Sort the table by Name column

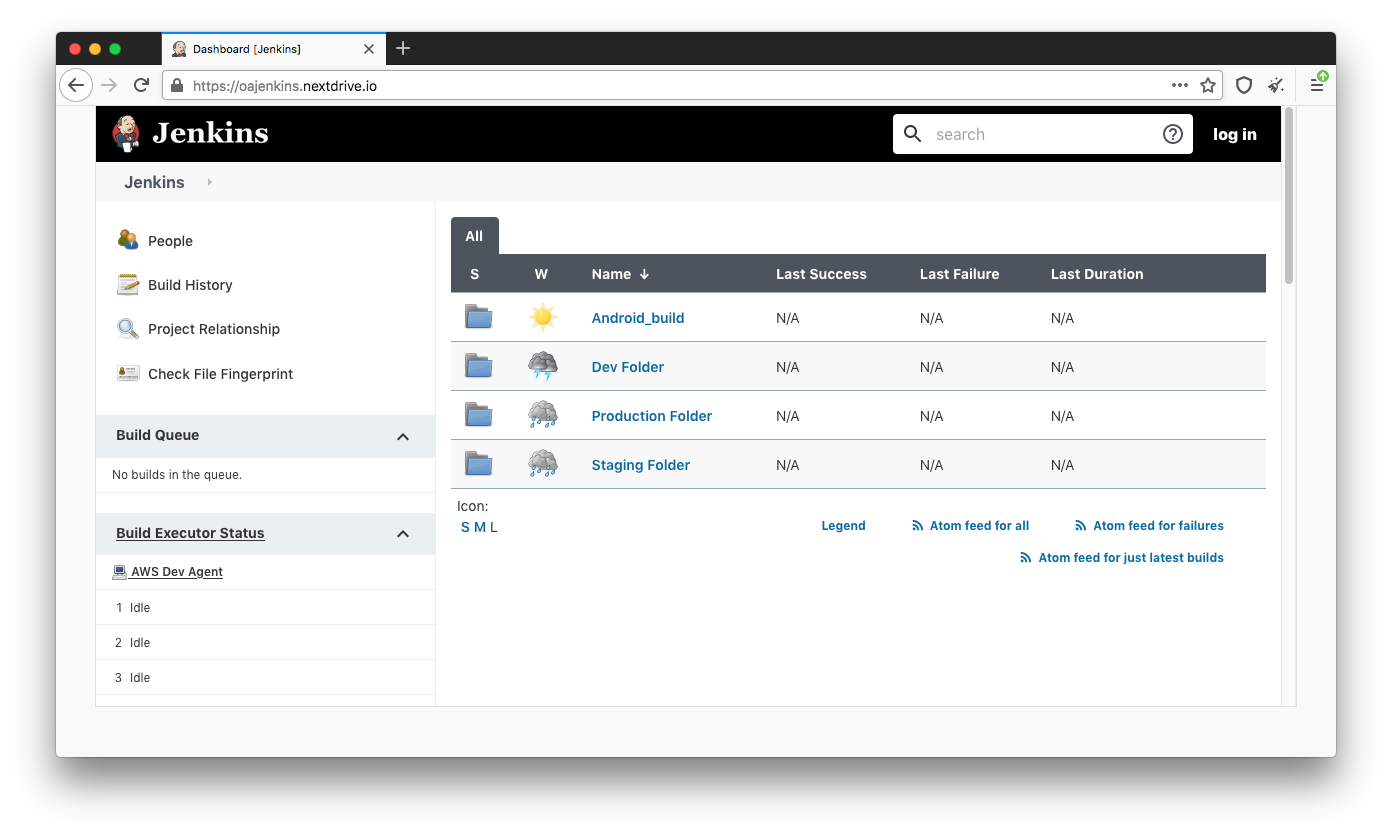[x=620, y=274]
